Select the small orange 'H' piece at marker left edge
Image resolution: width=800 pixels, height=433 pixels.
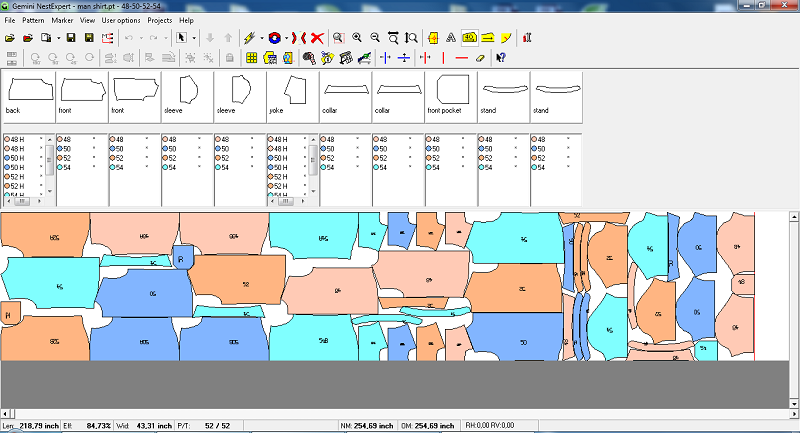click(10, 314)
